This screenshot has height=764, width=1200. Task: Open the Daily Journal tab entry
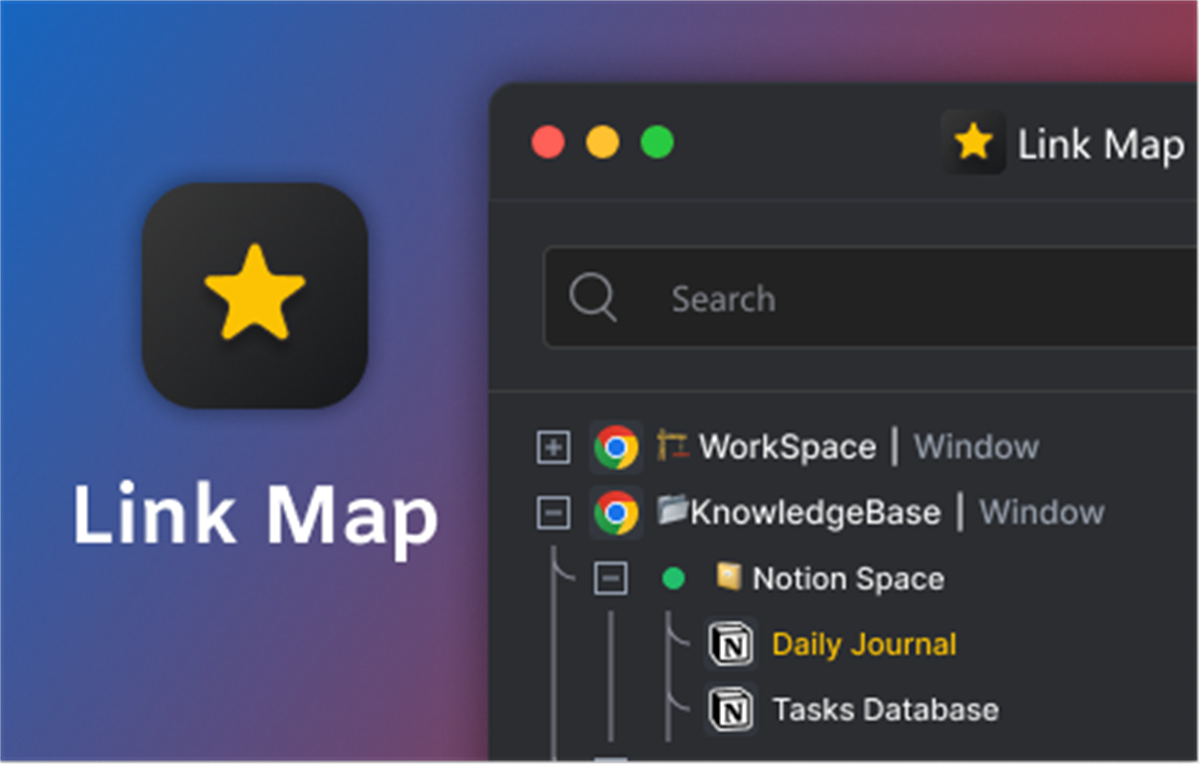tap(864, 644)
